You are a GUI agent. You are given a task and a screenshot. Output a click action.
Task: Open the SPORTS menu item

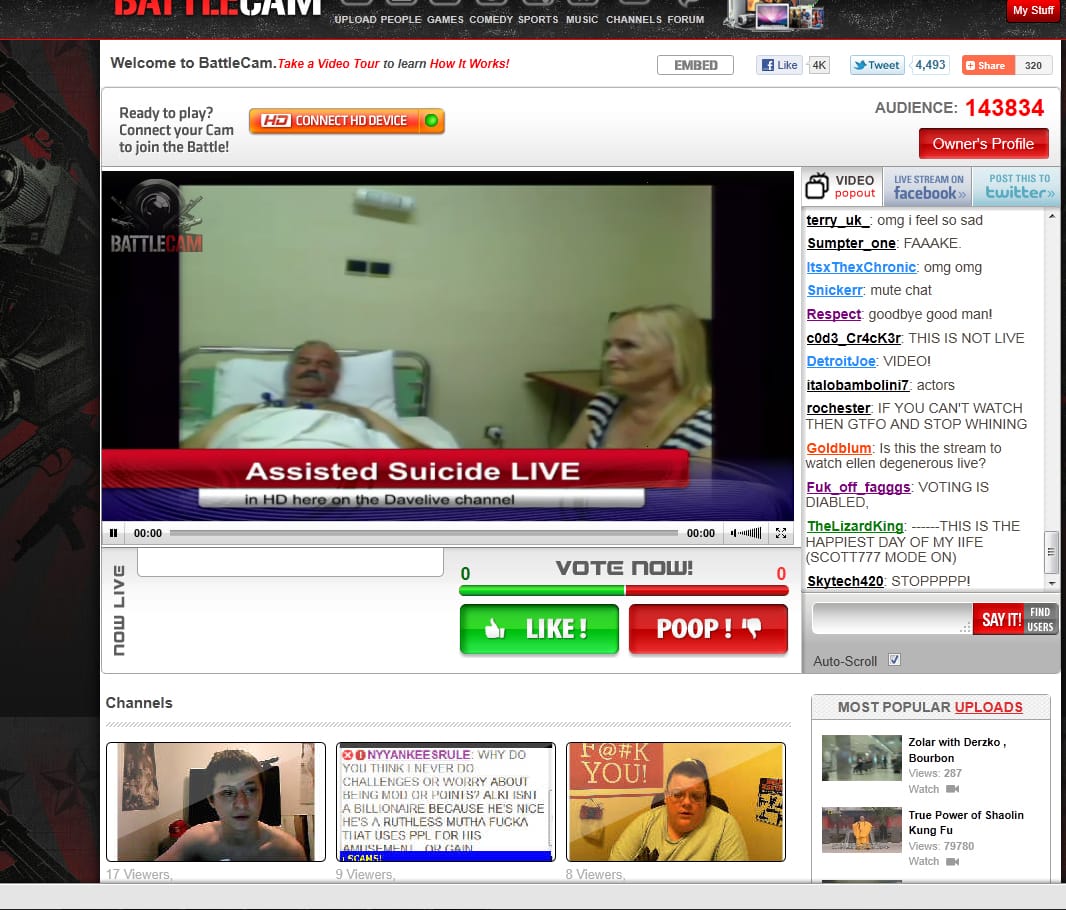click(x=538, y=20)
